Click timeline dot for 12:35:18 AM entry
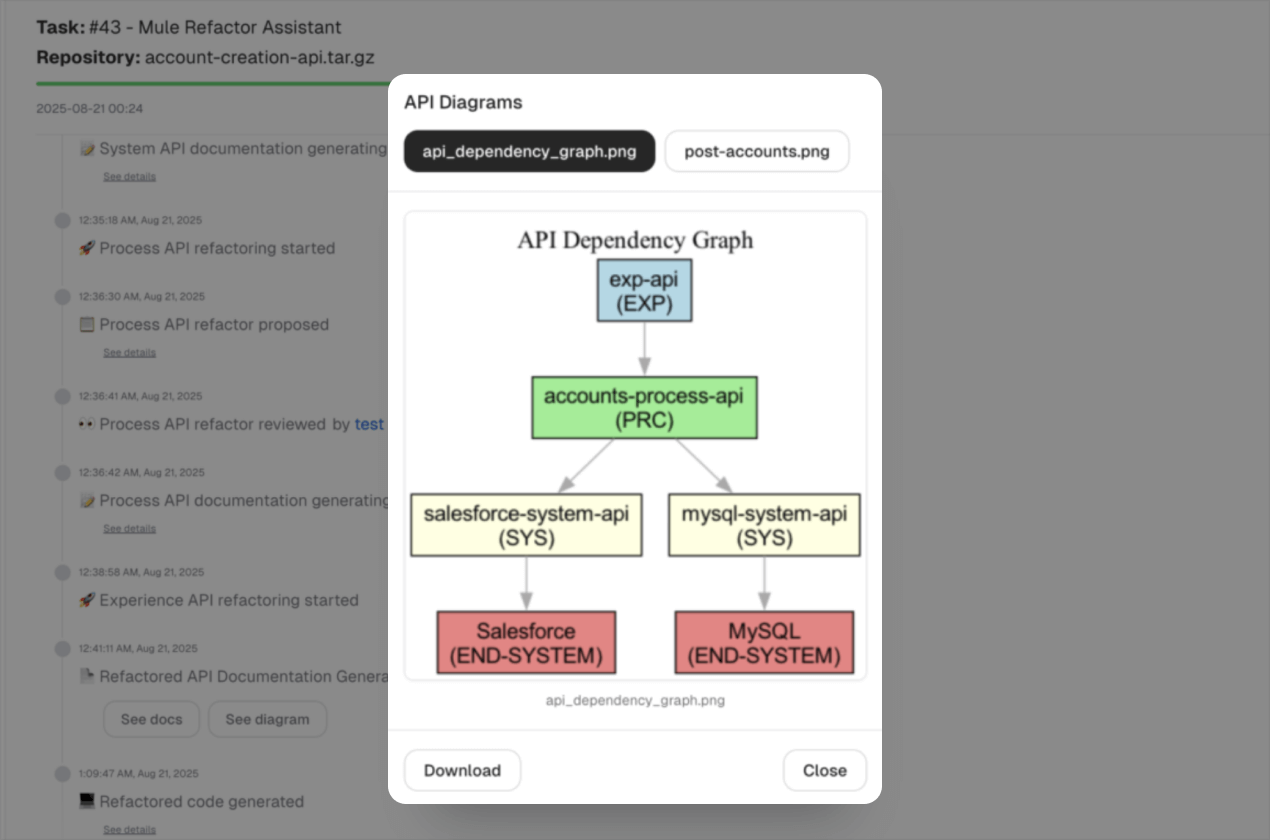 pos(62,221)
